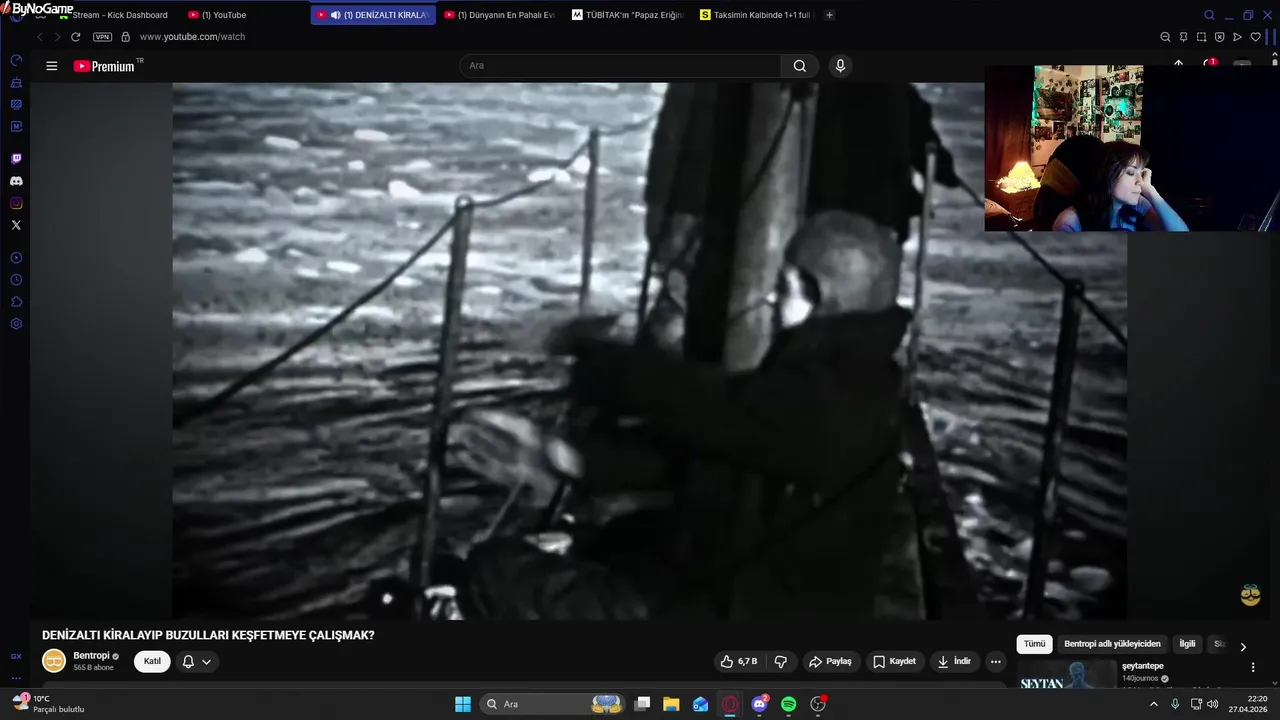Open the pinboard pin icon
Screen dimensions: 1280x720
click(x=1183, y=37)
